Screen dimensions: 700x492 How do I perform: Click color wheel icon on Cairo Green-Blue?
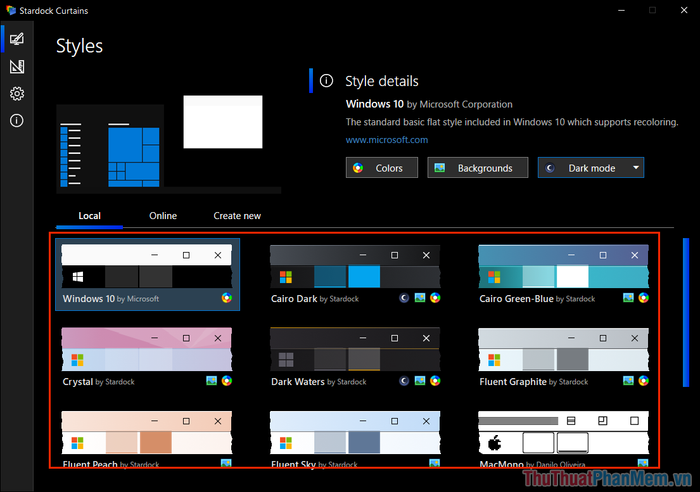(x=644, y=298)
